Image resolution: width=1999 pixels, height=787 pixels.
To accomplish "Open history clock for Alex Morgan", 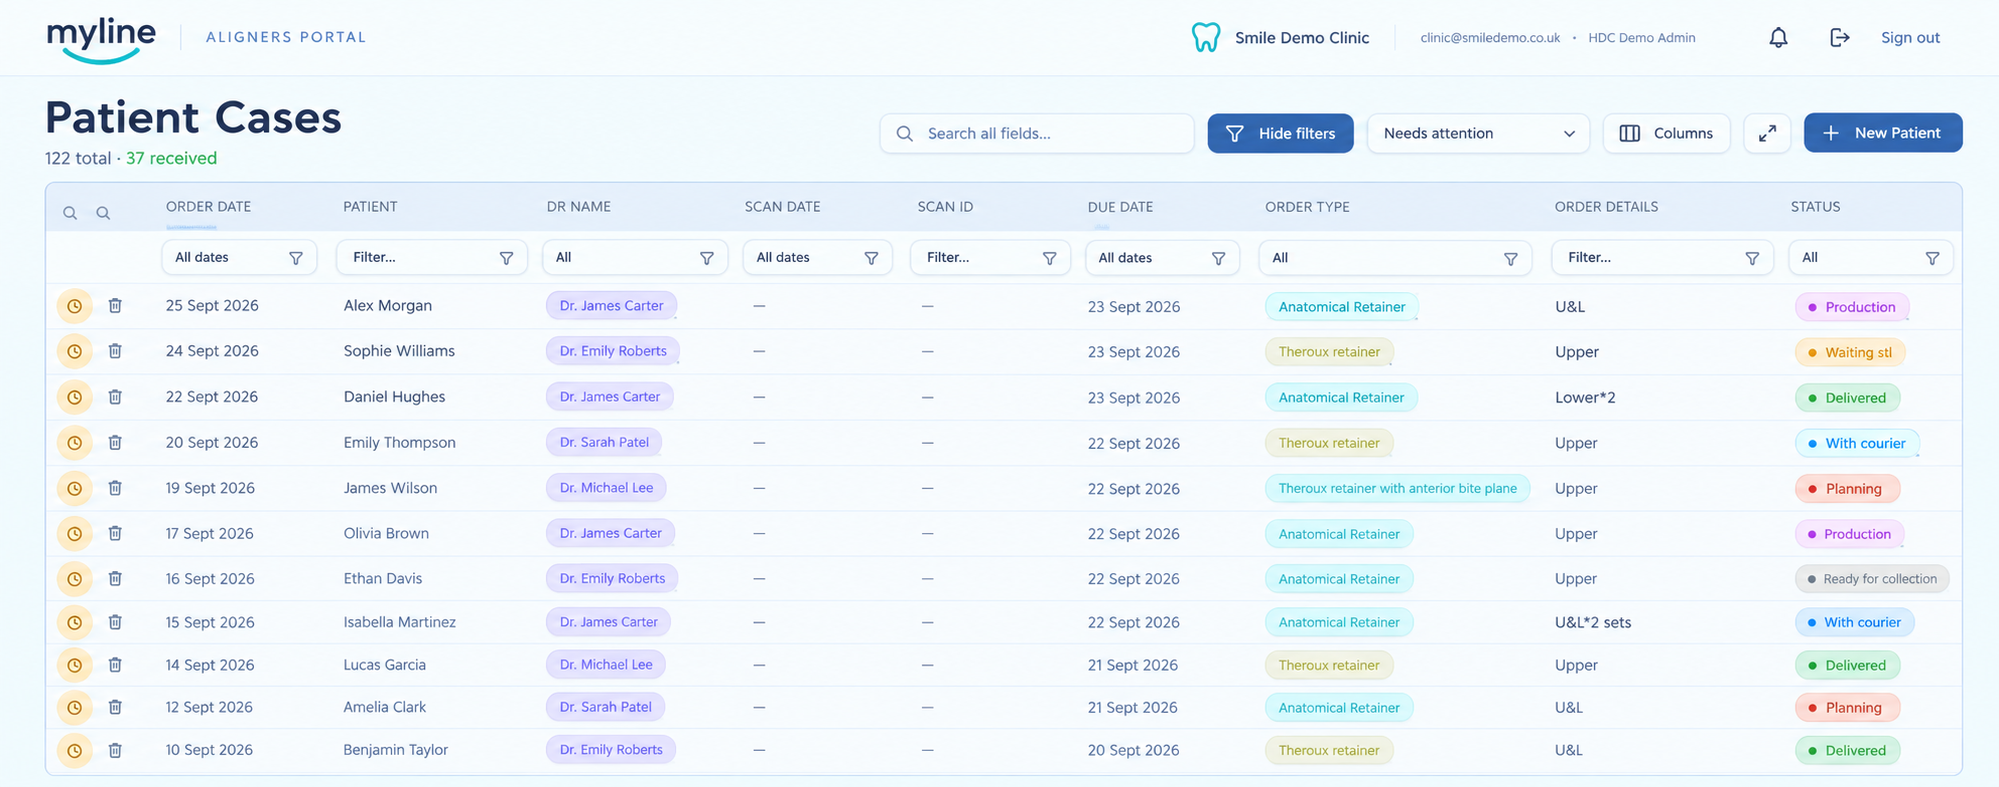I will 74,306.
